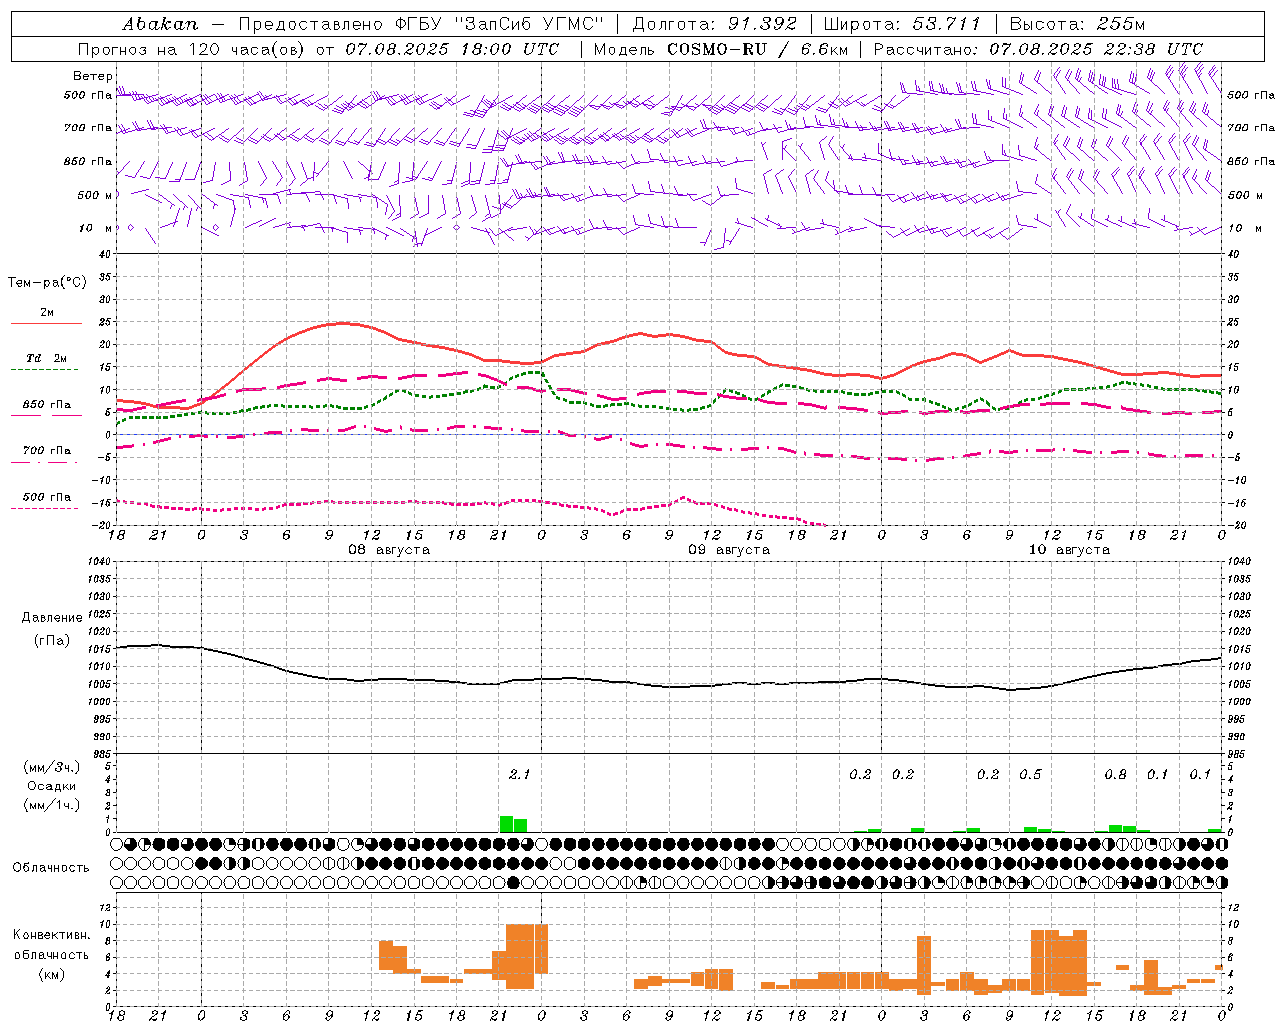Click the "2.1" precipitation amount value
The width and height of the screenshot is (1280, 1024).
[x=519, y=774]
